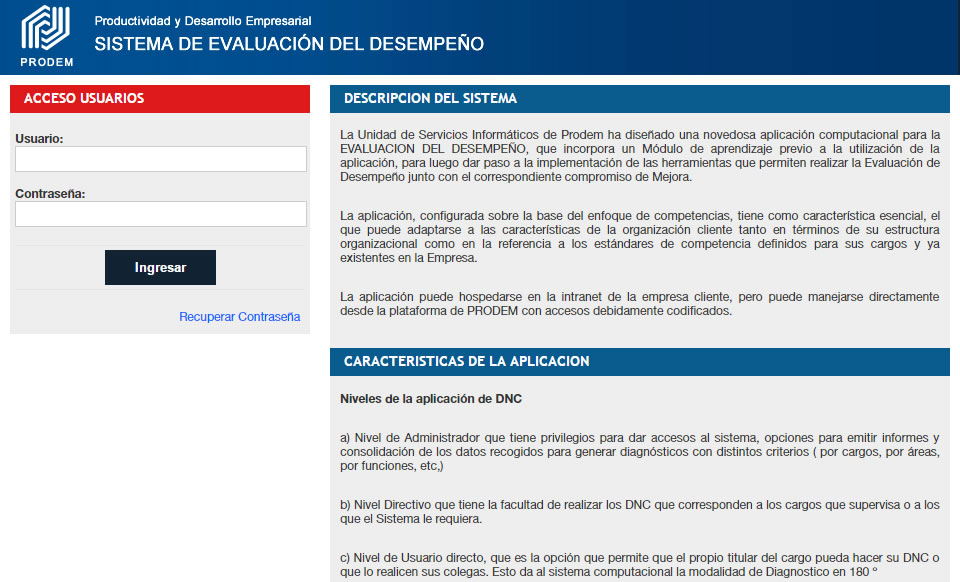Click the Nivel de Administrador paragraph

pyautogui.click(x=639, y=452)
